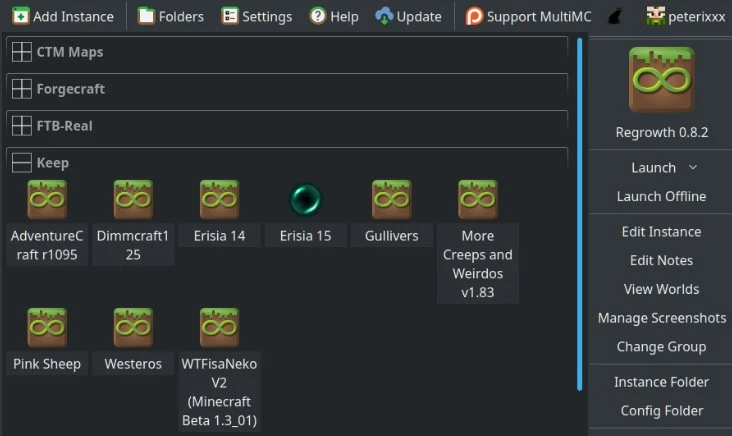Open the Launch dropdown arrow
Screen dimensions: 732x436
693,167
